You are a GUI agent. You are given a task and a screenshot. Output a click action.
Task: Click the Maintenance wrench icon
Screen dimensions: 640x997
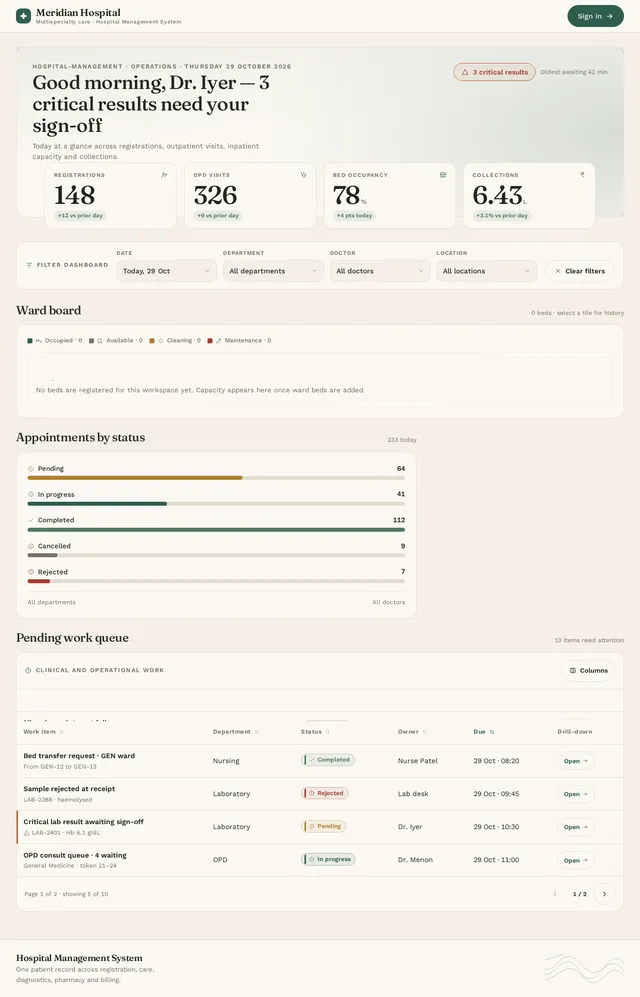click(219, 341)
